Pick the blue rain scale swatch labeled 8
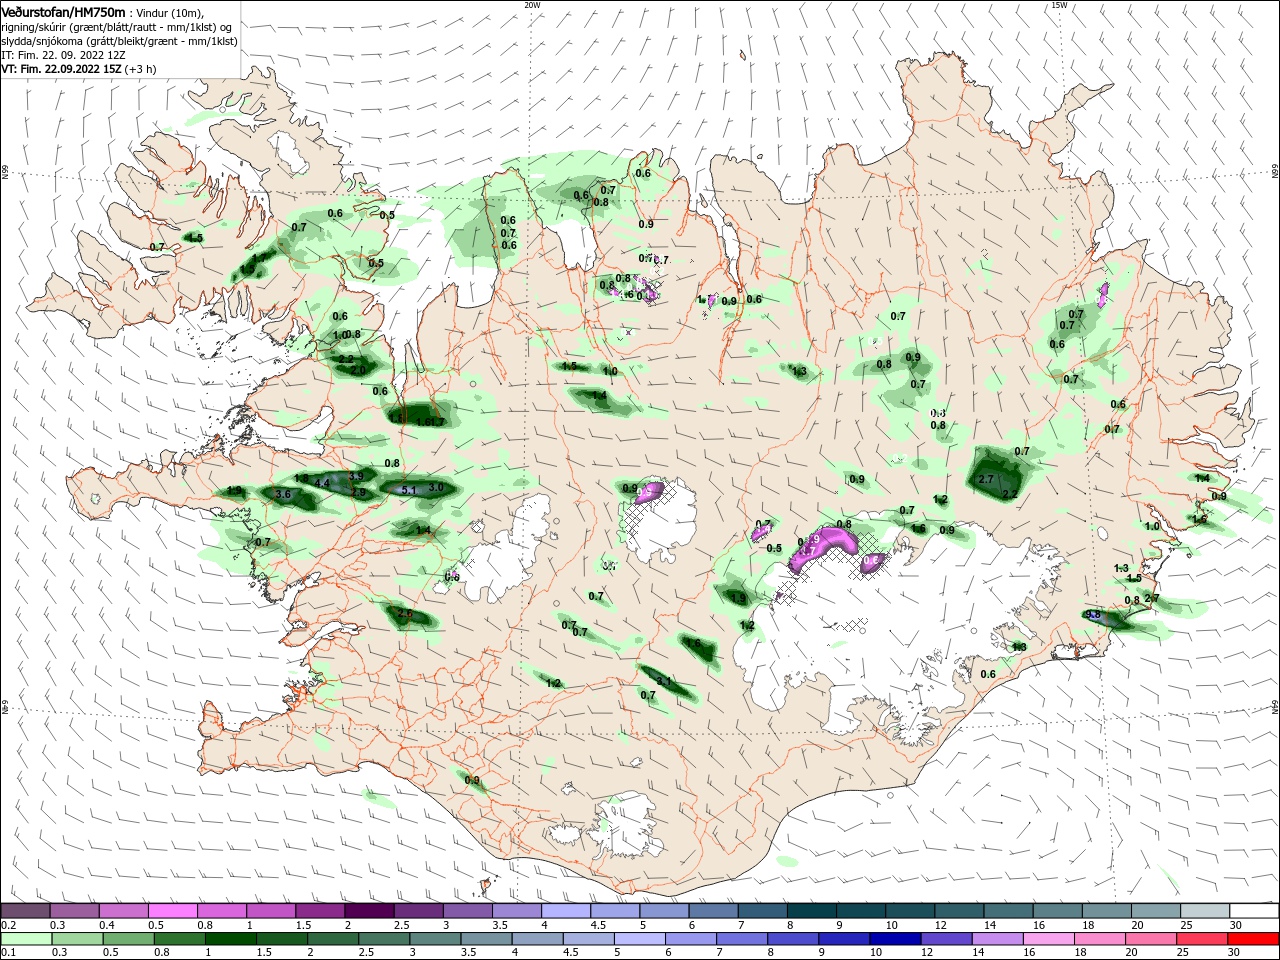Screen dimensions: 1280x960 click(x=791, y=939)
